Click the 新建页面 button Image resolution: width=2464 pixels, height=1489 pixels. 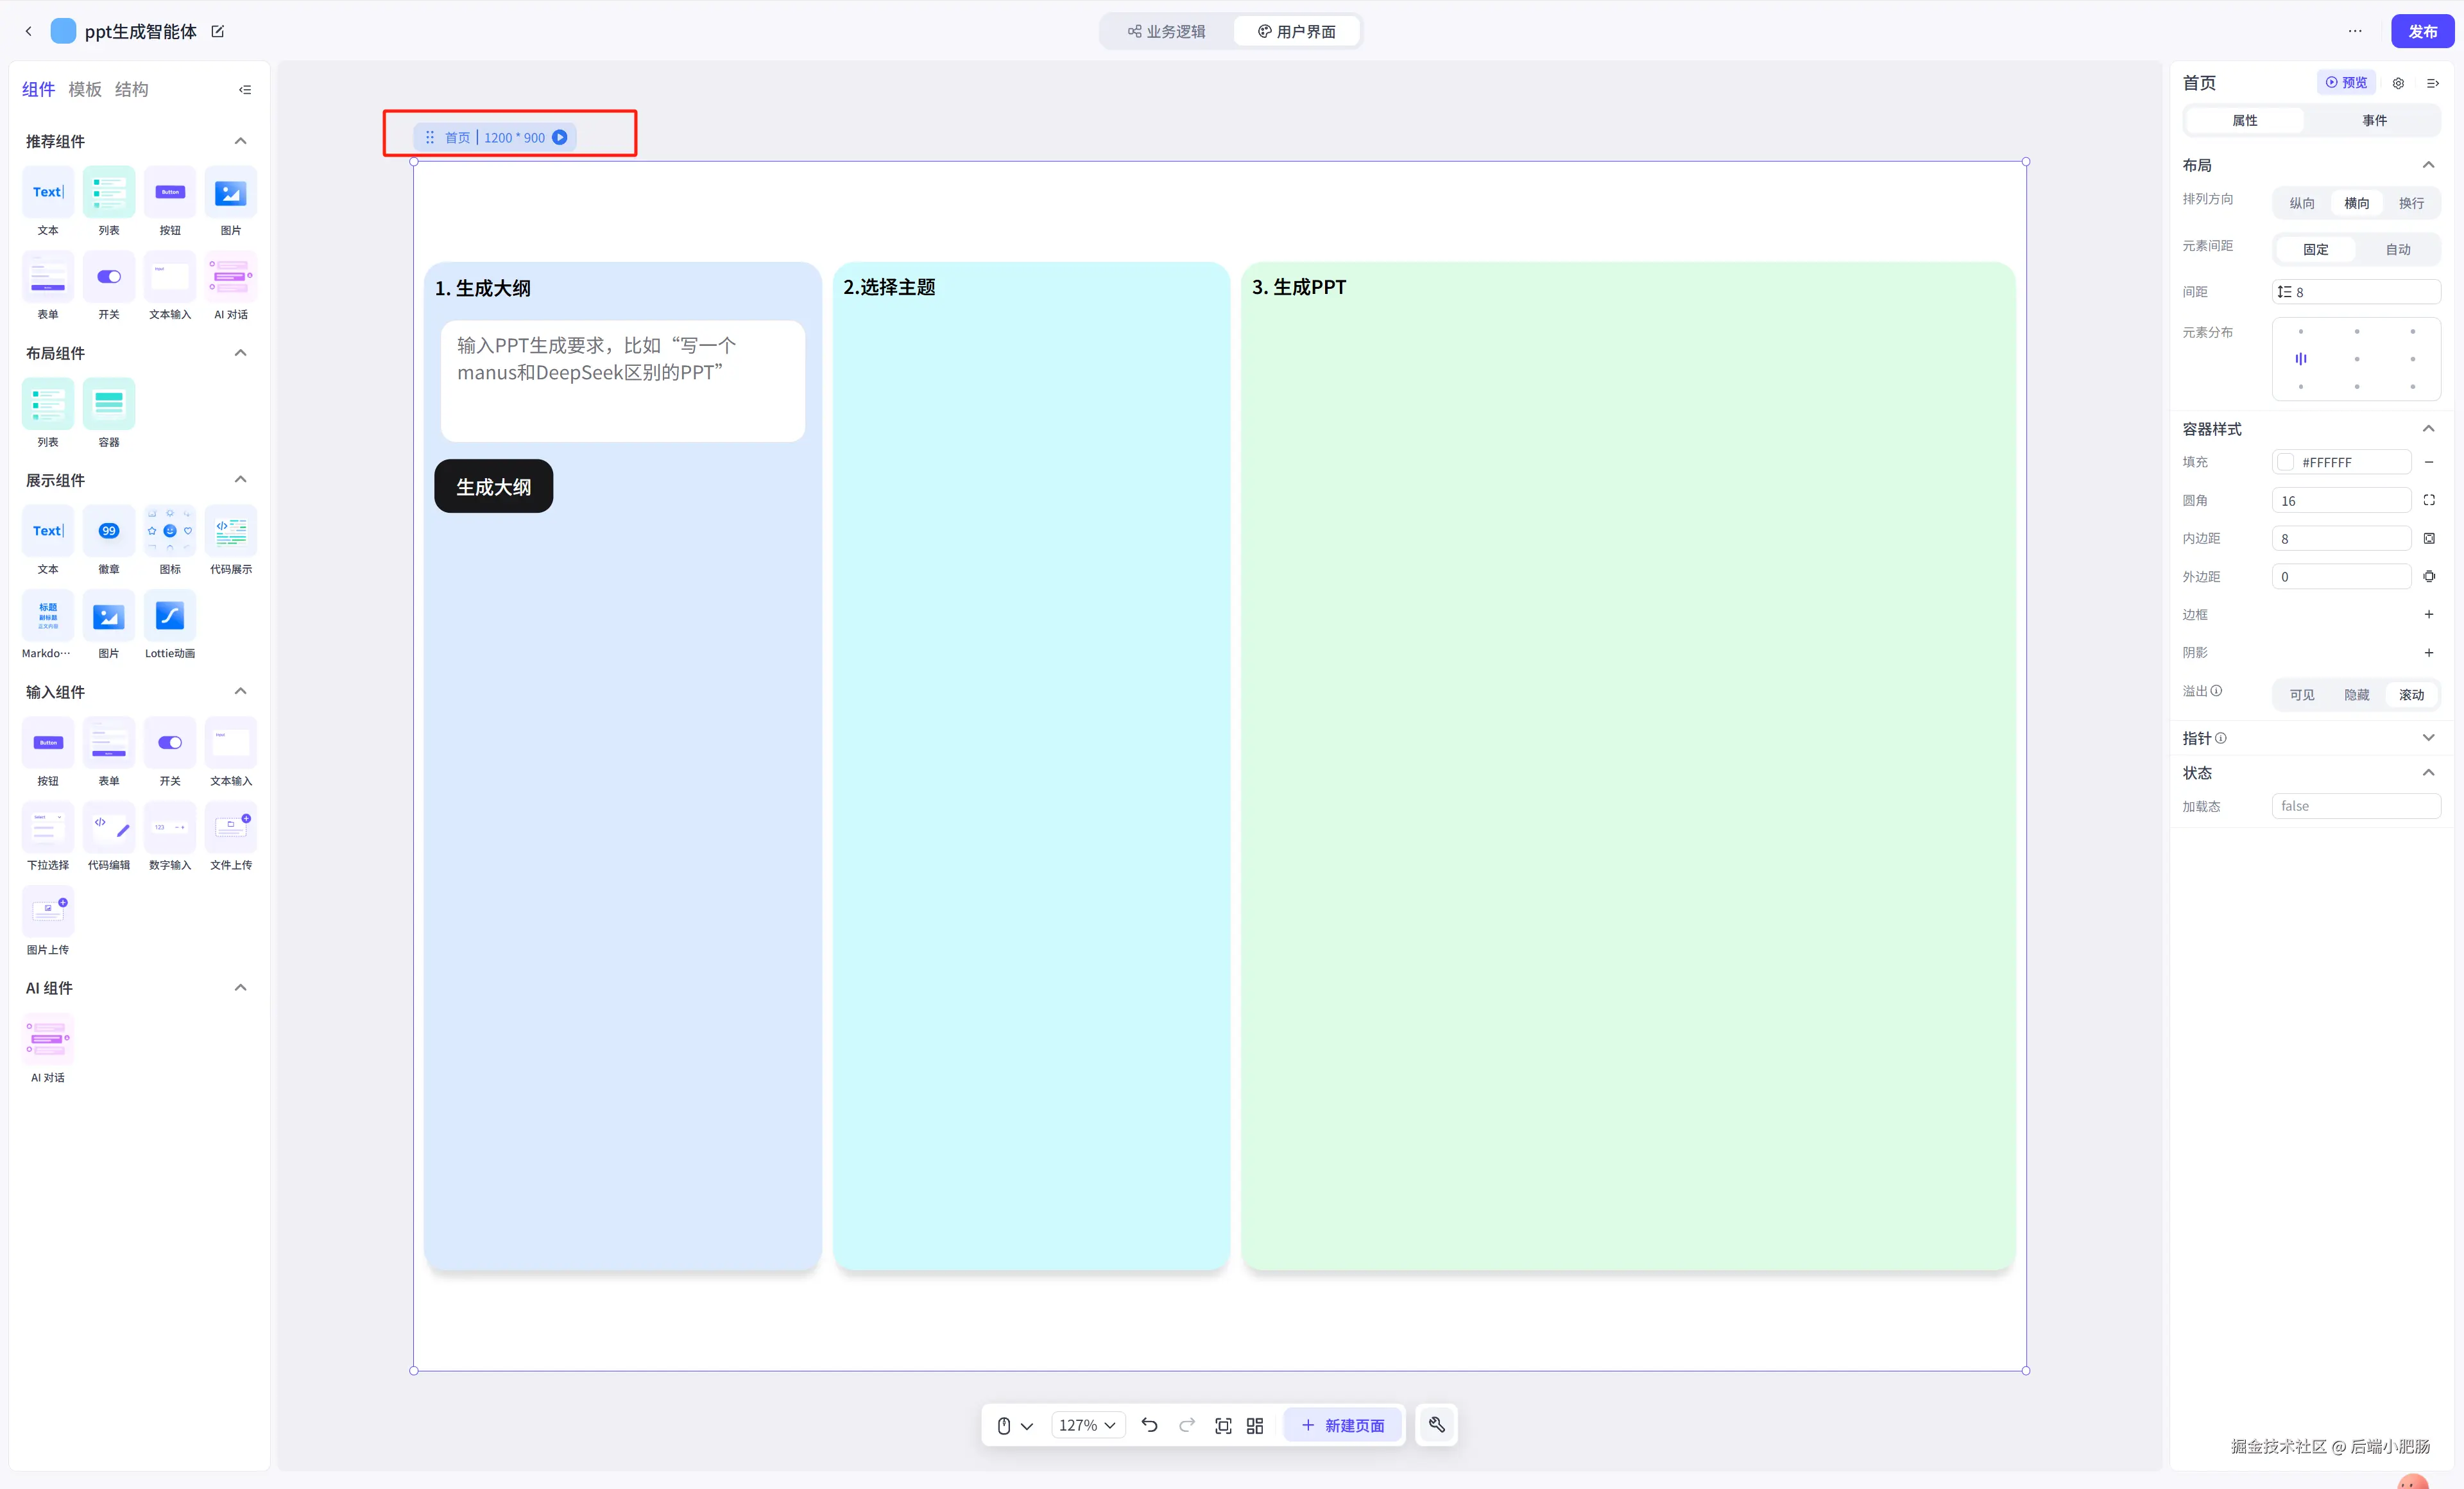1342,1425
